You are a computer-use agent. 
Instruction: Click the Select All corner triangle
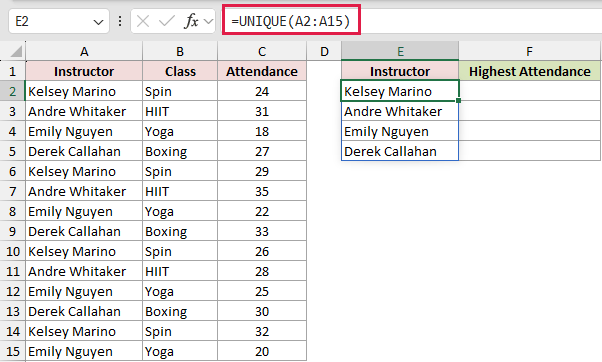(16, 51)
